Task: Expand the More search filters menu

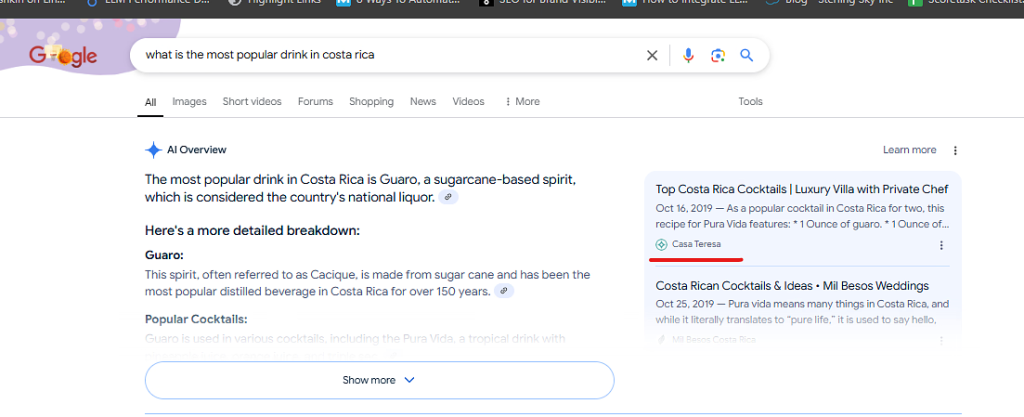Action: [522, 102]
